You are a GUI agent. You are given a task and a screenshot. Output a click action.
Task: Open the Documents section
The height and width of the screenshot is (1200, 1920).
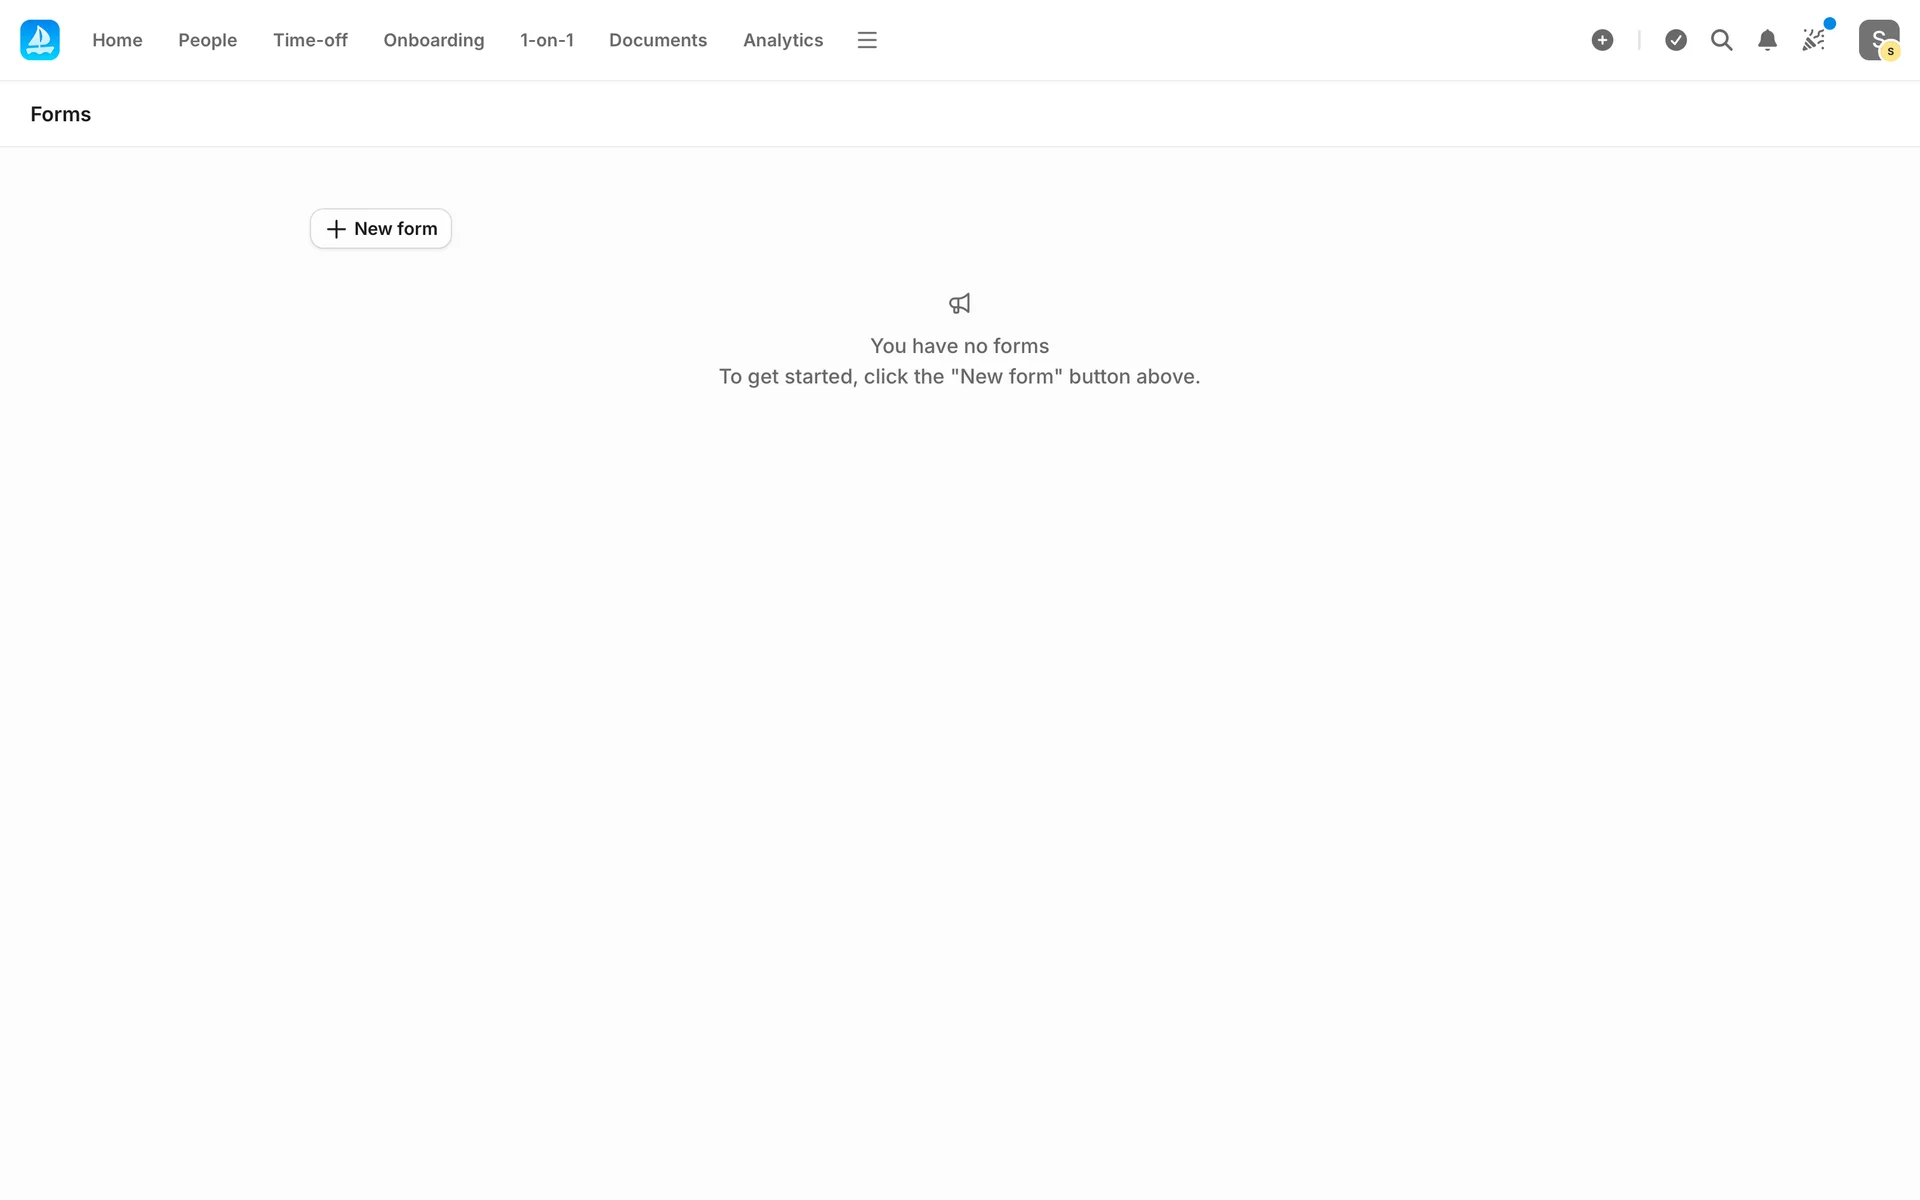pos(657,40)
